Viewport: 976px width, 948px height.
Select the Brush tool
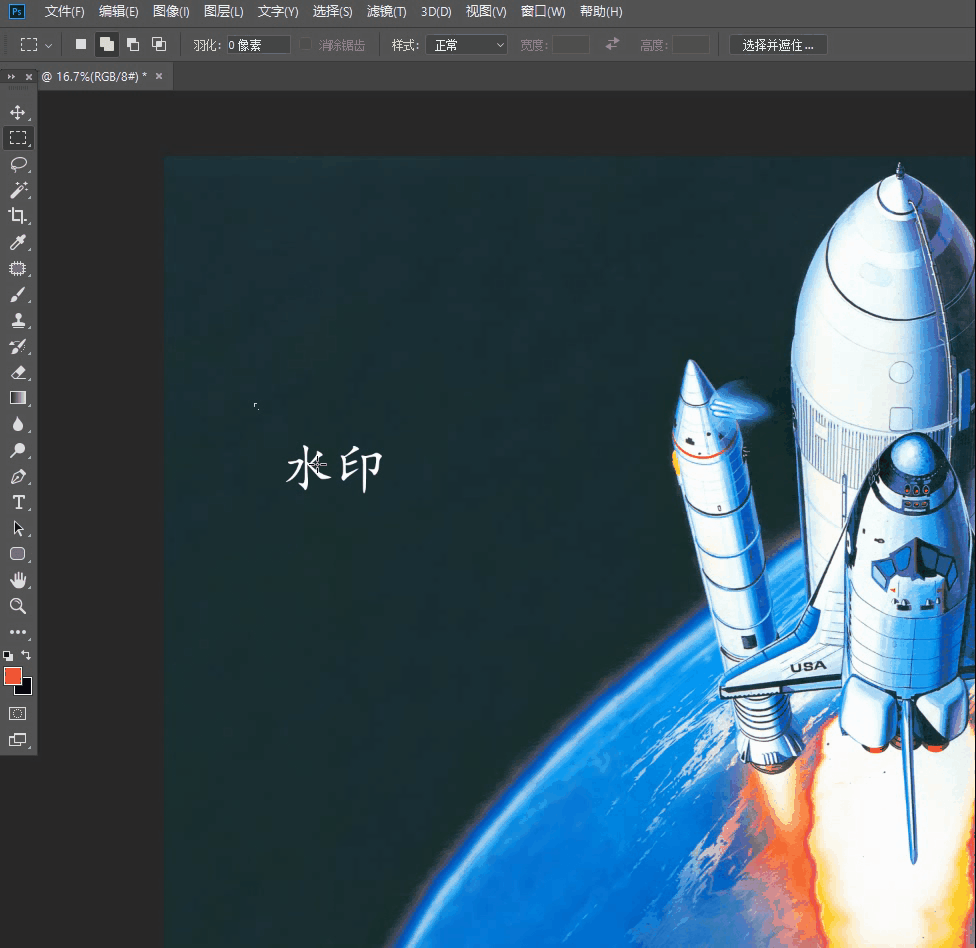click(18, 294)
